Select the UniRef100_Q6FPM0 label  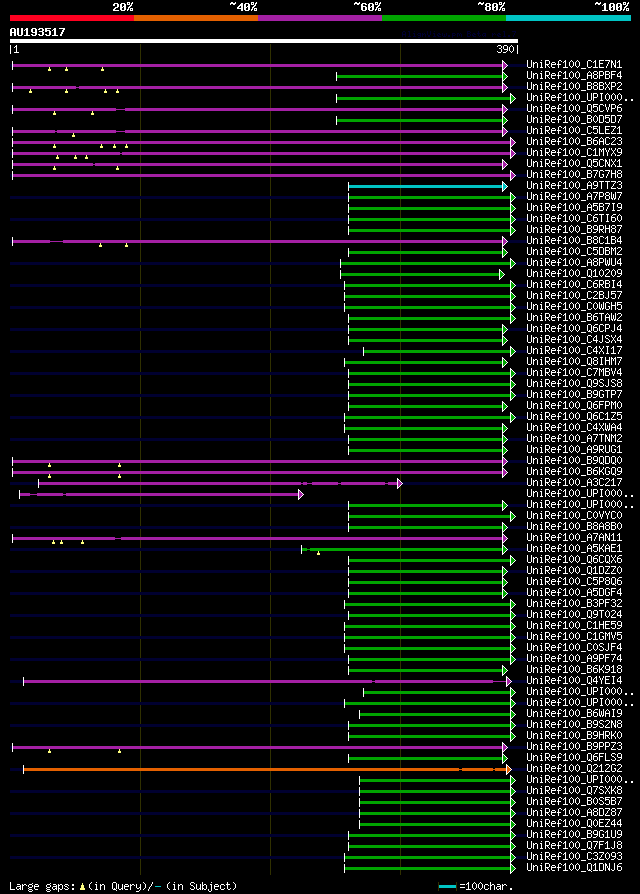point(574,405)
